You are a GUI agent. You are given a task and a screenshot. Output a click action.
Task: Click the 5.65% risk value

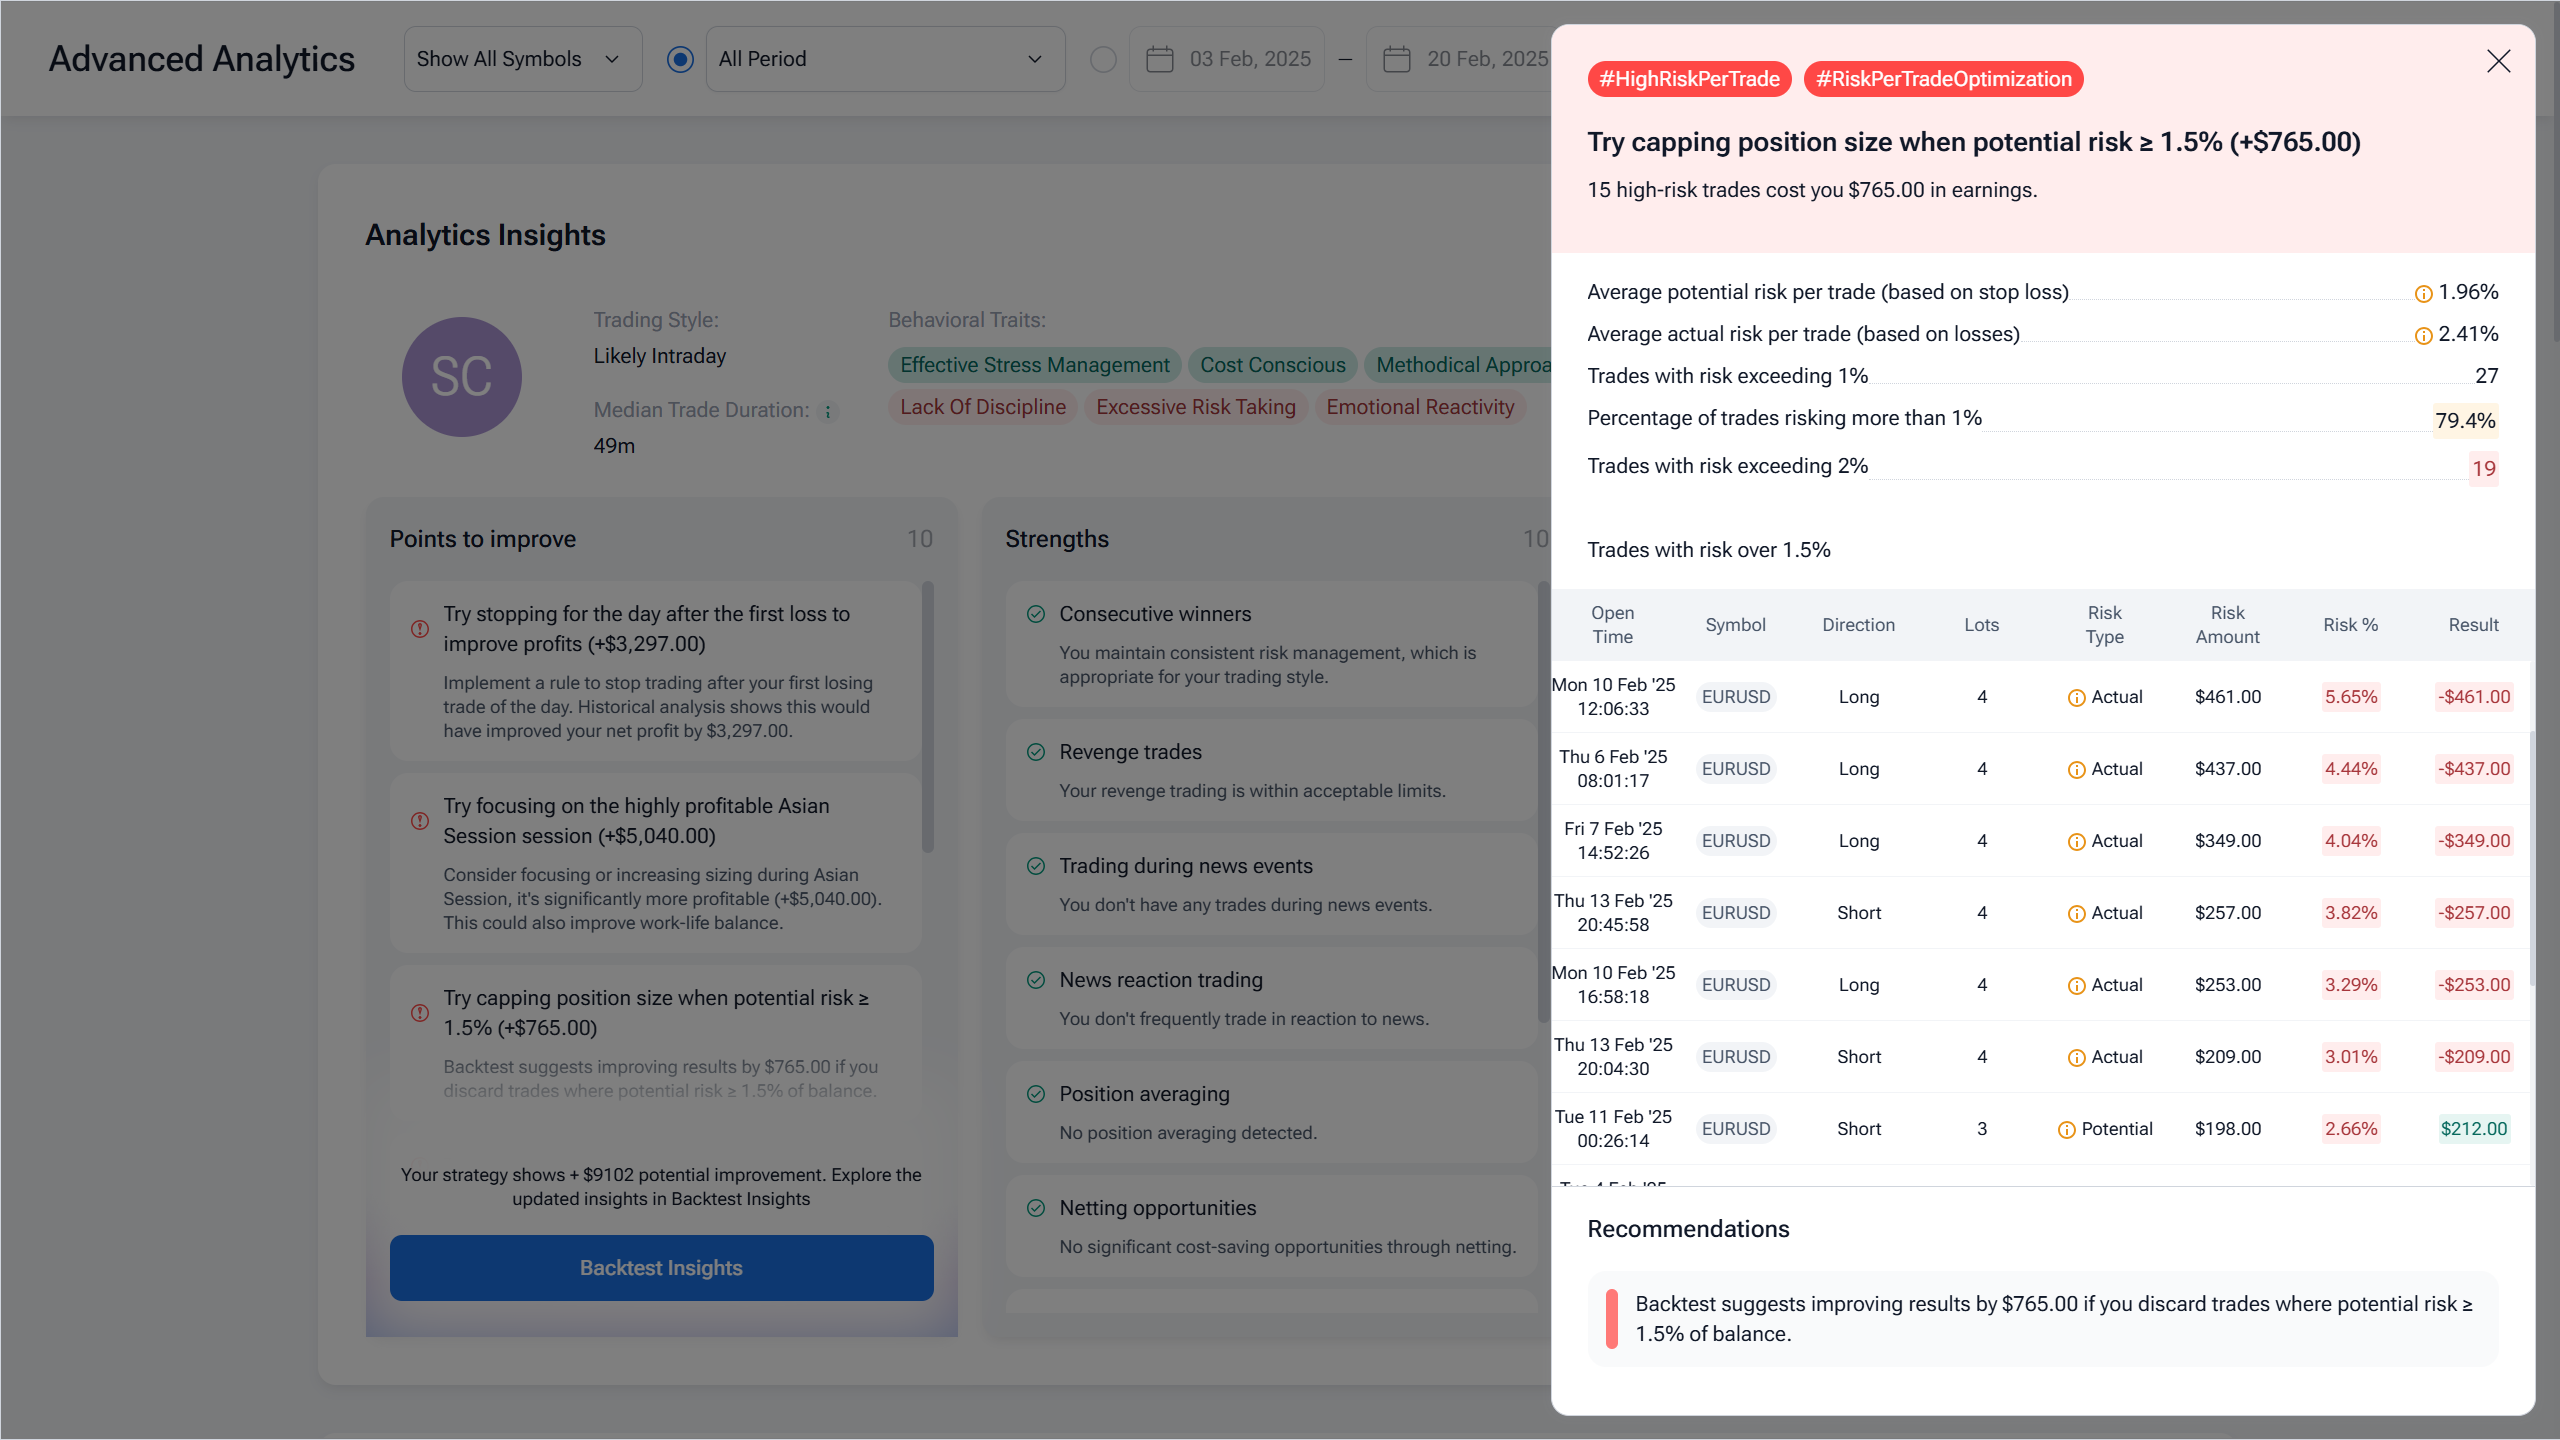2350,697
